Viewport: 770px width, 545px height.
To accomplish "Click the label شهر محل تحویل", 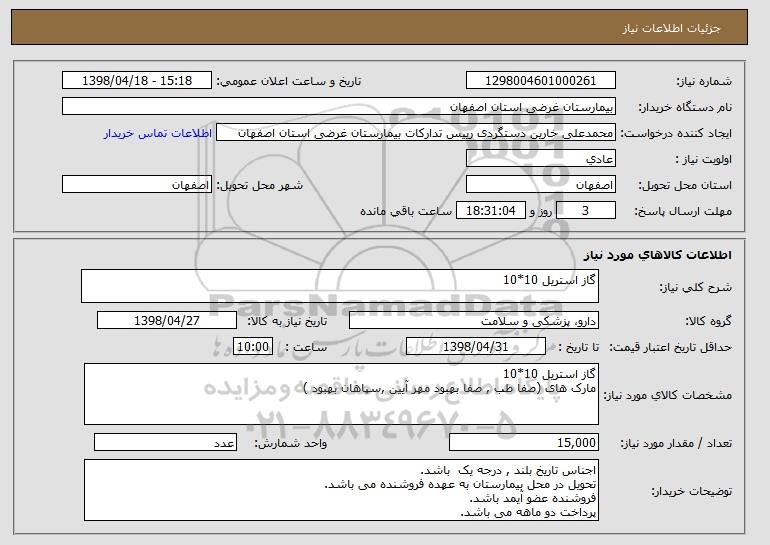I will pyautogui.click(x=260, y=185).
